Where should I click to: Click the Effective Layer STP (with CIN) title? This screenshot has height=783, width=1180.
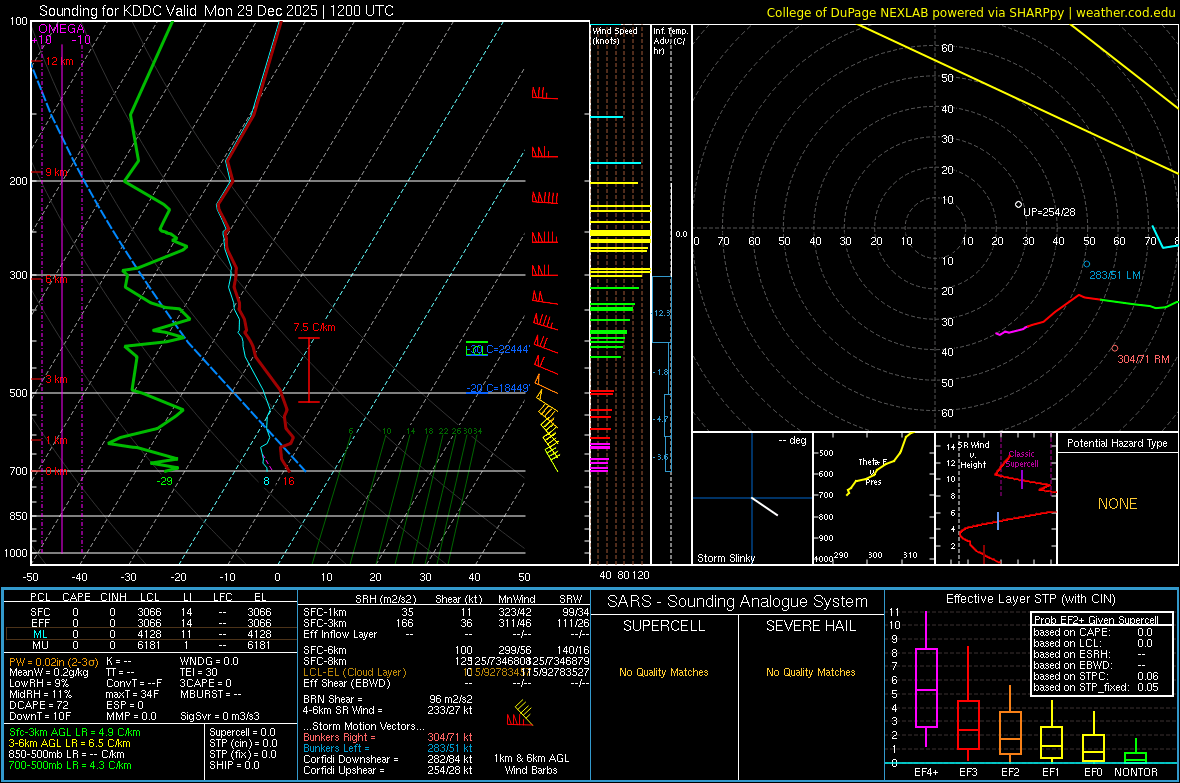[x=1030, y=599]
